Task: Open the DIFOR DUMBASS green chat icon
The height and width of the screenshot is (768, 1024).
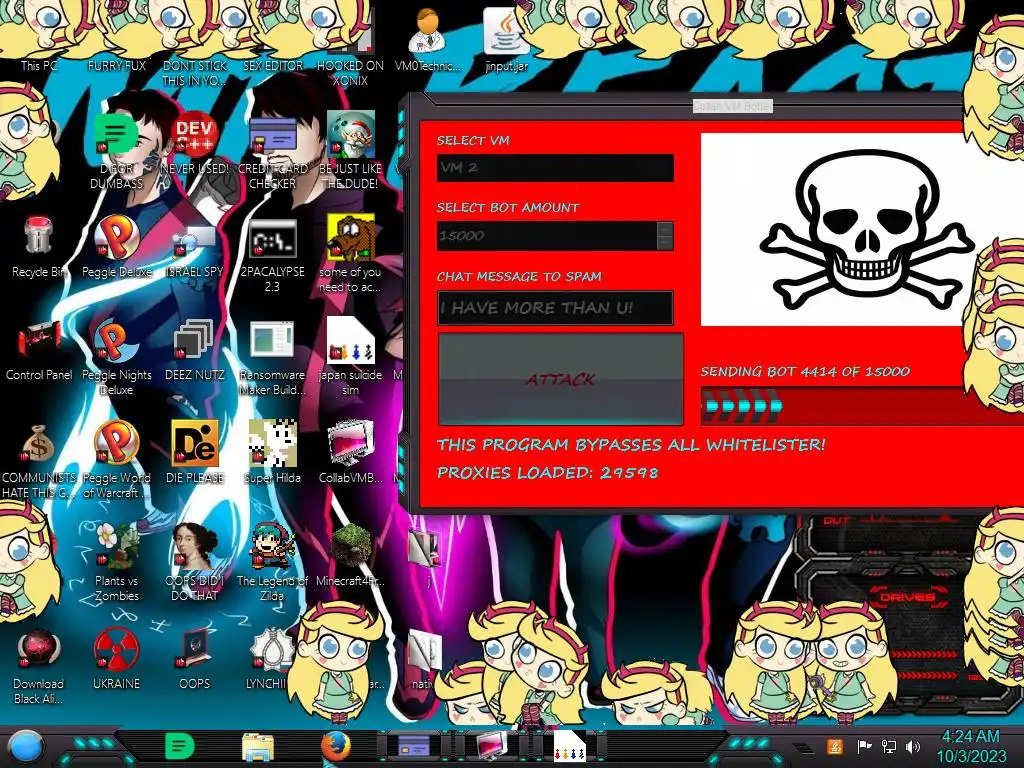Action: [116, 150]
